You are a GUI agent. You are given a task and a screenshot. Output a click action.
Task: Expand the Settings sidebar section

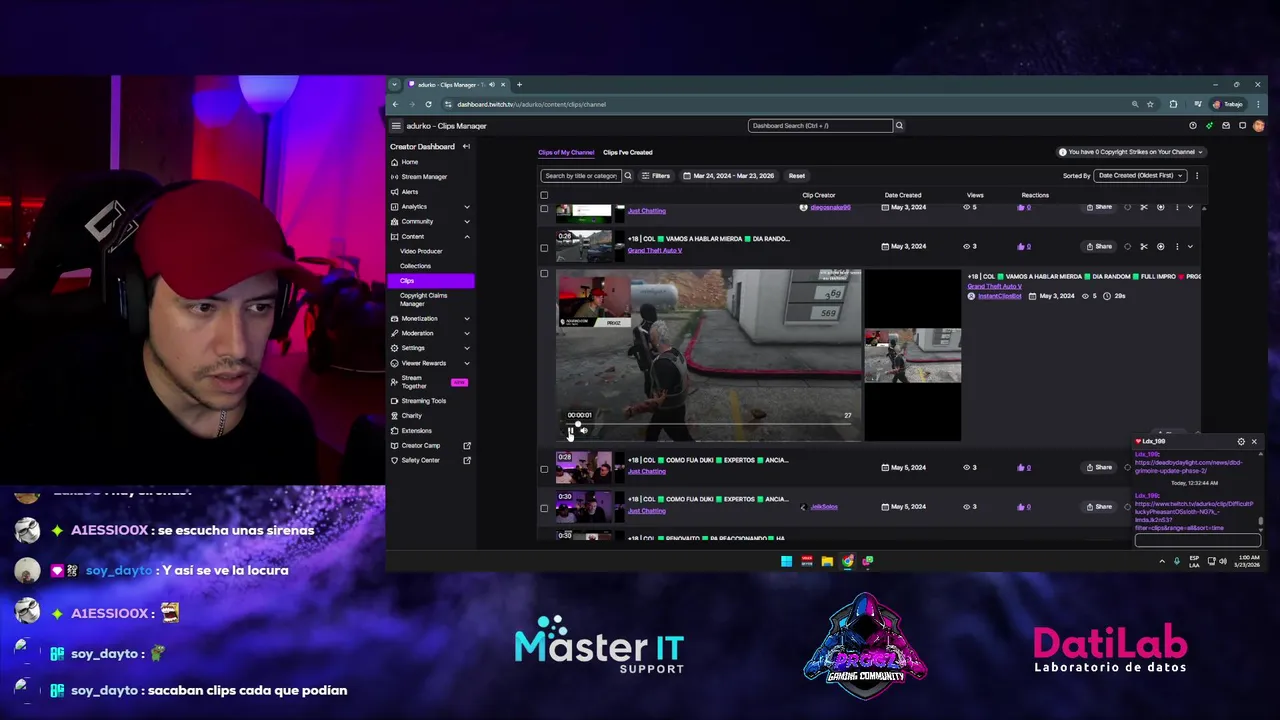(x=467, y=348)
